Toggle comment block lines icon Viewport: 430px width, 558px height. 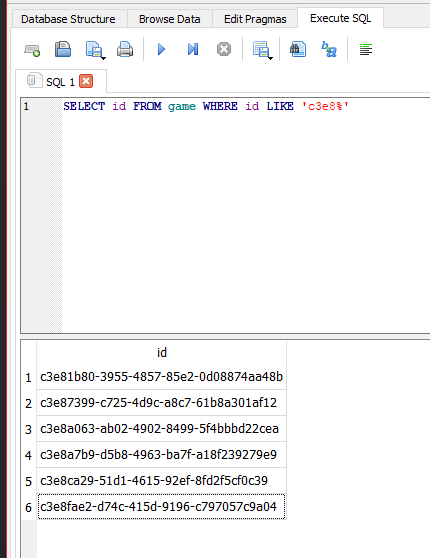tap(366, 49)
